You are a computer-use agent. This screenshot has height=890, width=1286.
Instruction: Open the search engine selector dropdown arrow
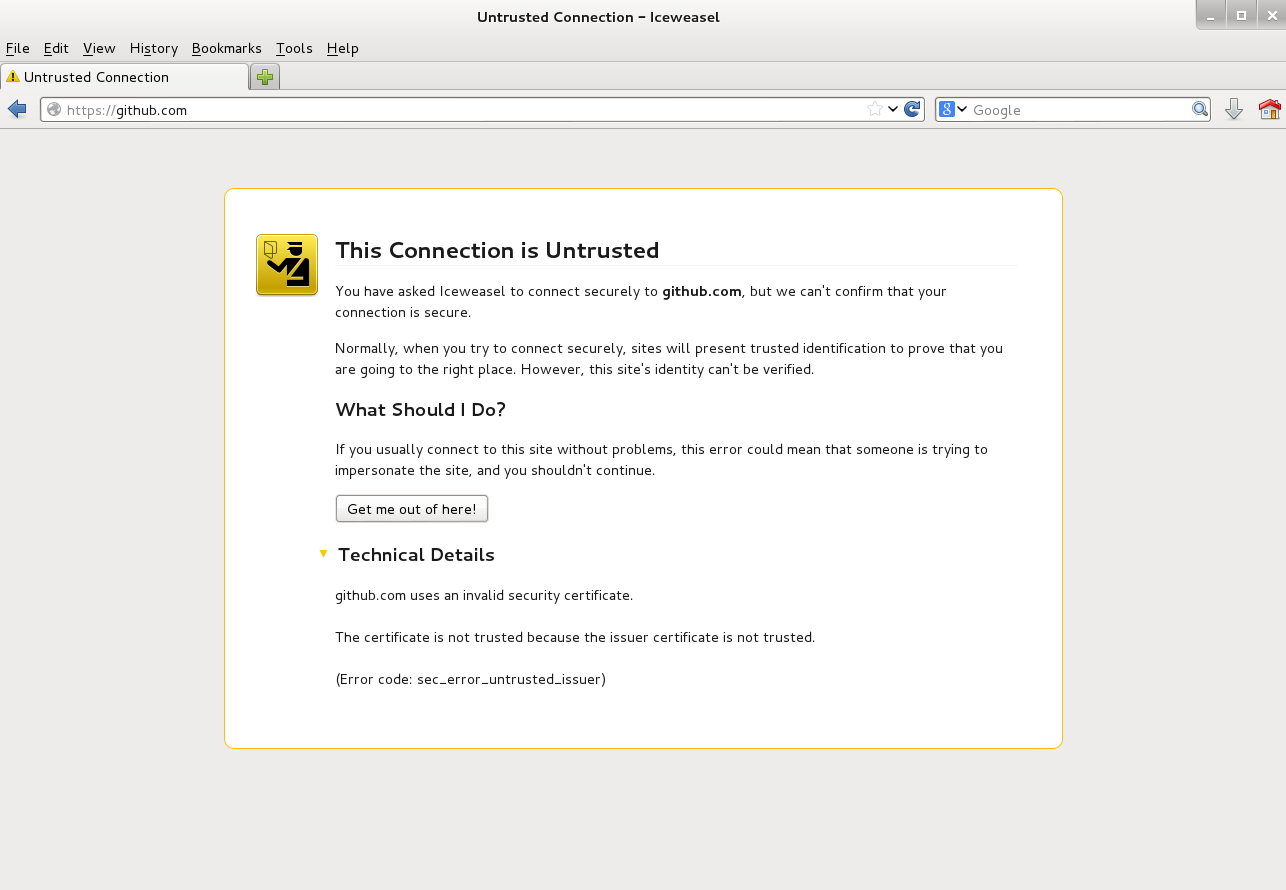click(x=962, y=109)
